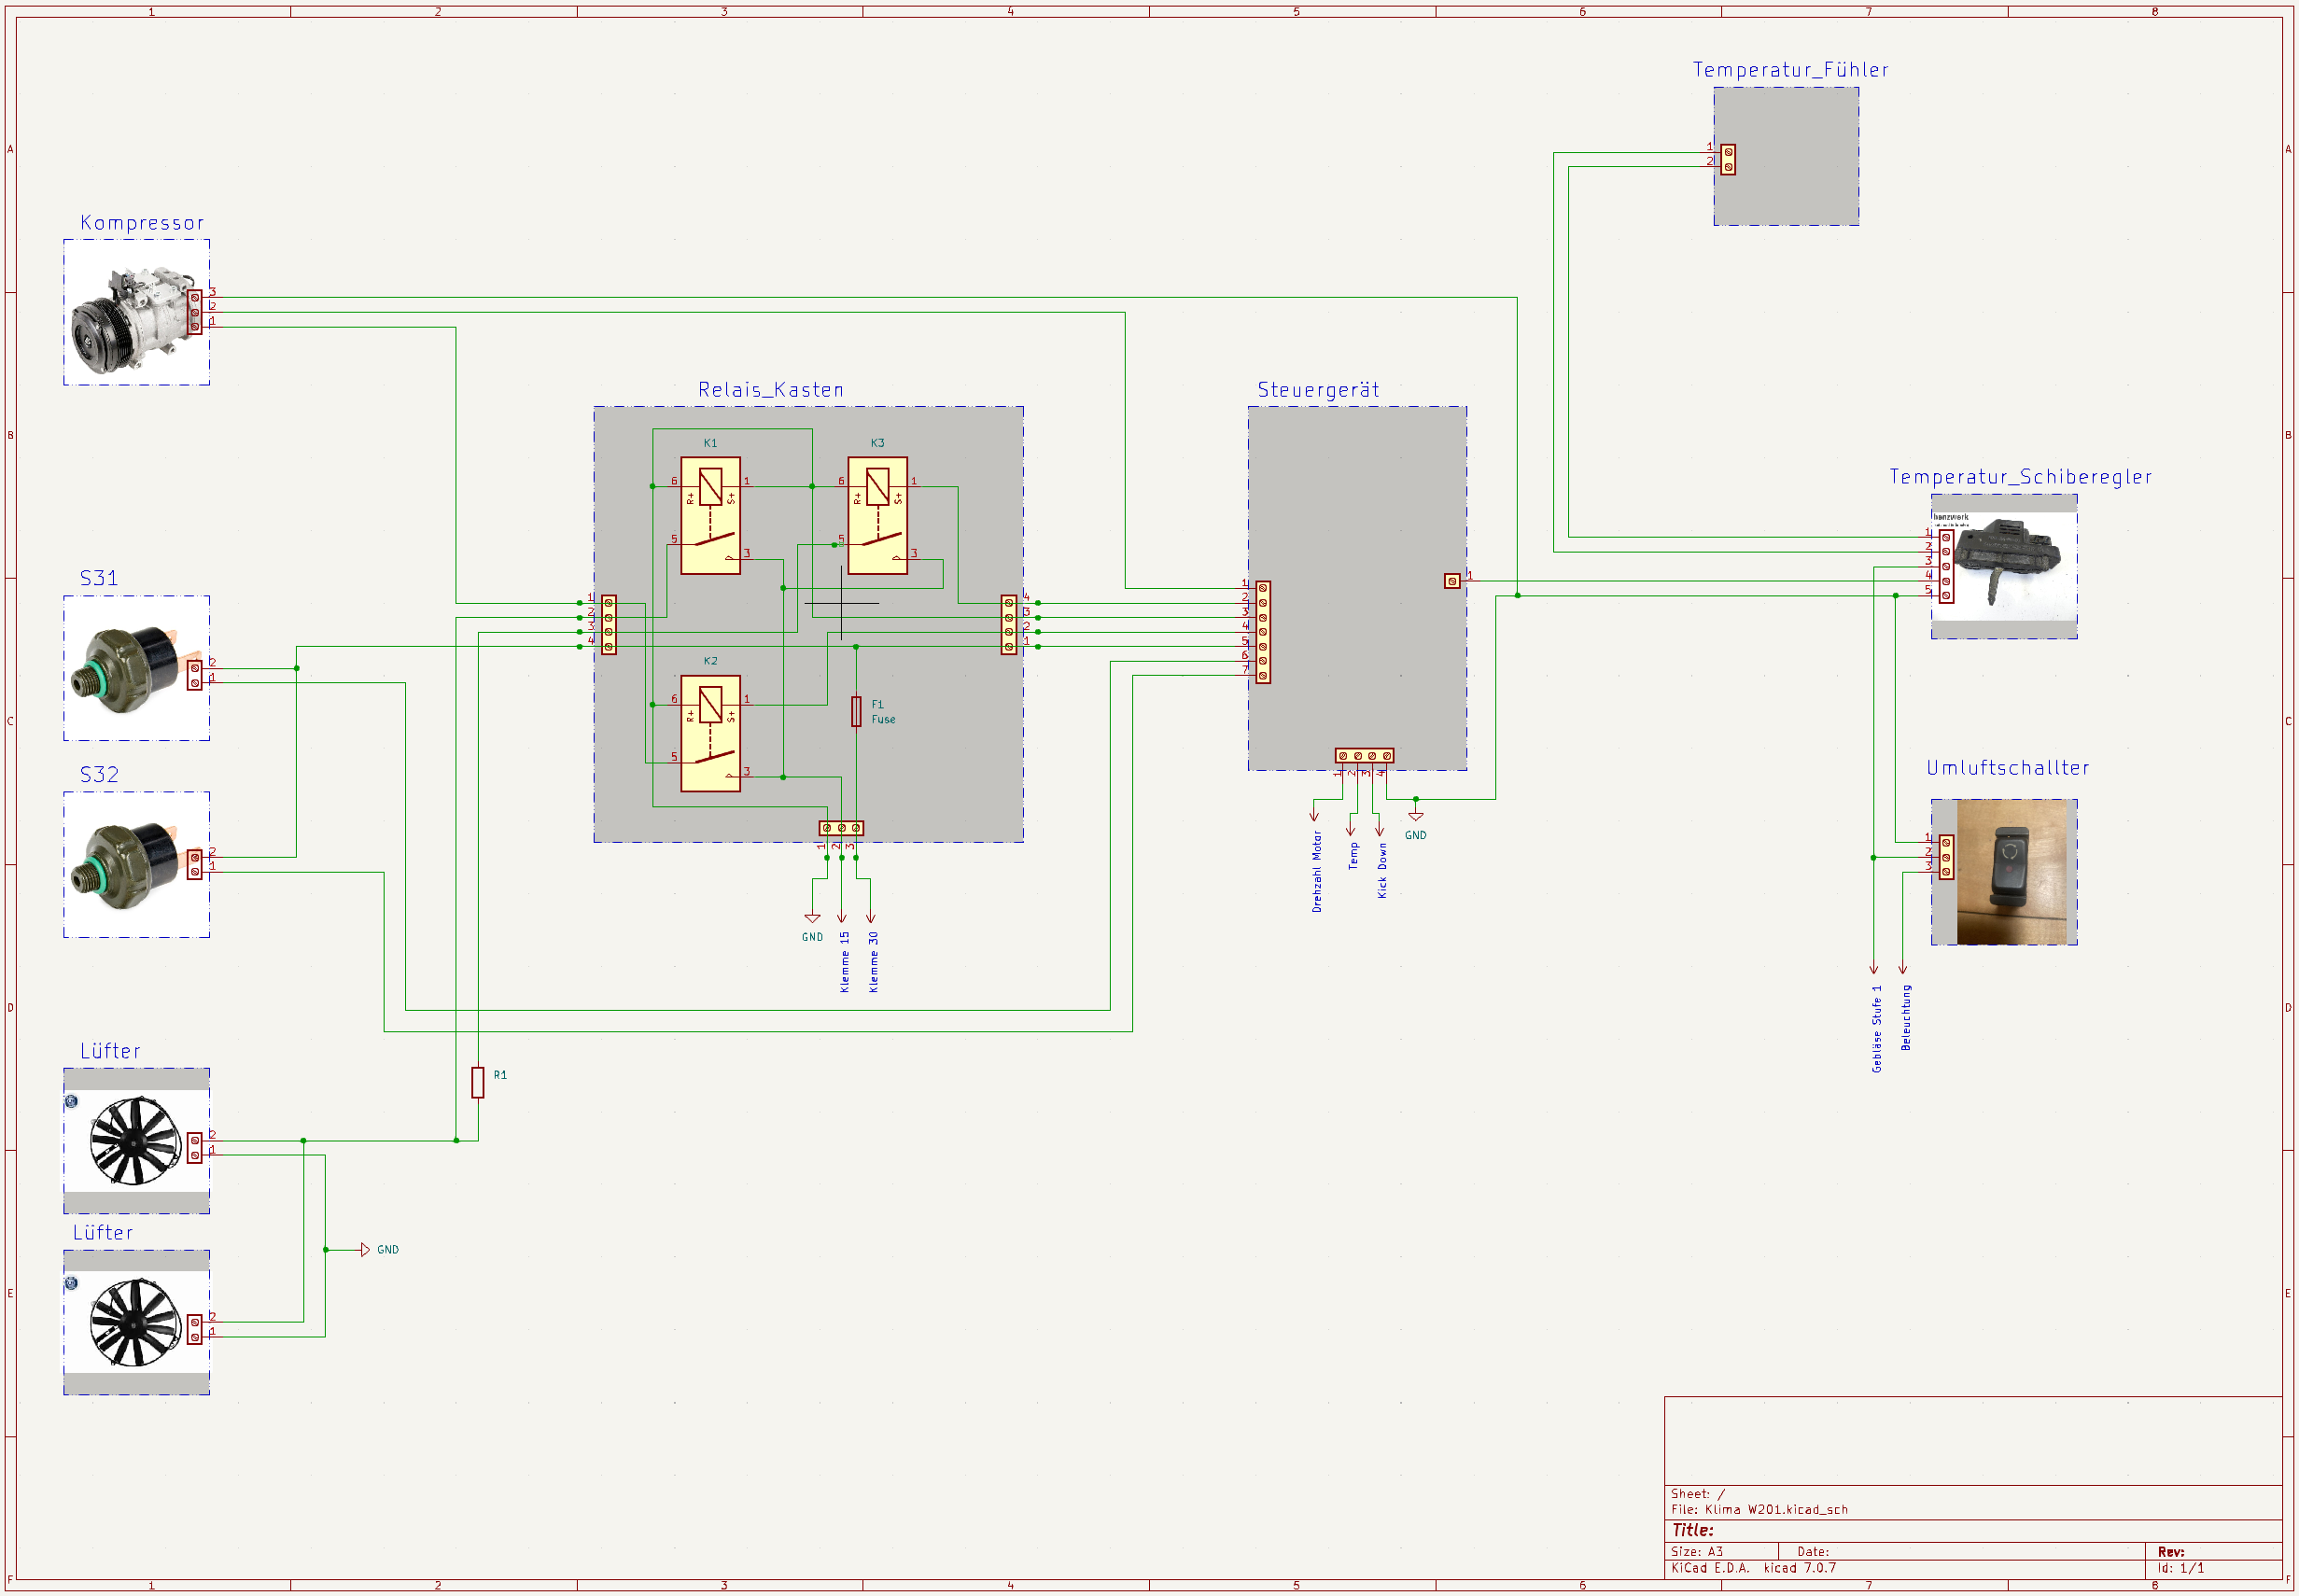Click the Umluftschalter switch photo
Image resolution: width=2299 pixels, height=1596 pixels.
(x=2011, y=872)
